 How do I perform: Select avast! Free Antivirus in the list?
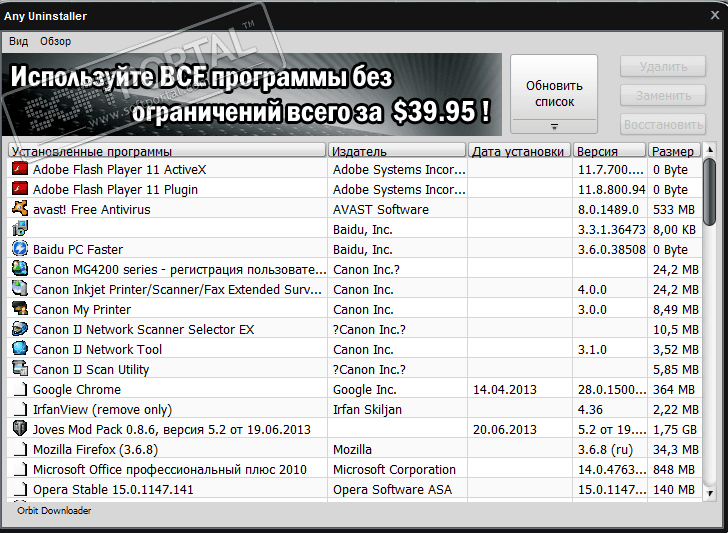coord(91,209)
